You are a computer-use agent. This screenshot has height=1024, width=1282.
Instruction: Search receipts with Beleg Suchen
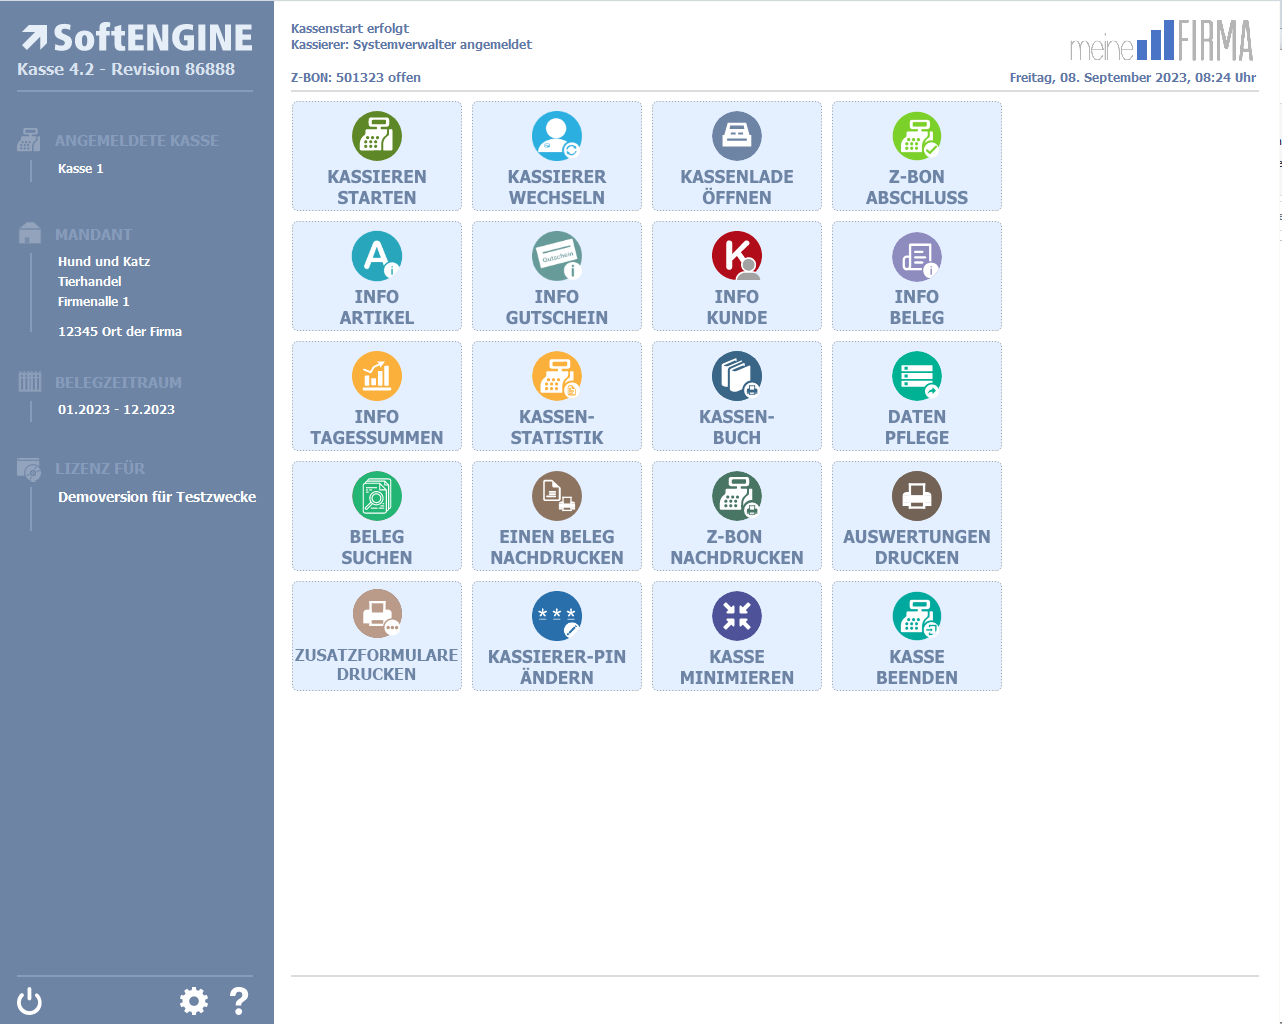pos(377,516)
